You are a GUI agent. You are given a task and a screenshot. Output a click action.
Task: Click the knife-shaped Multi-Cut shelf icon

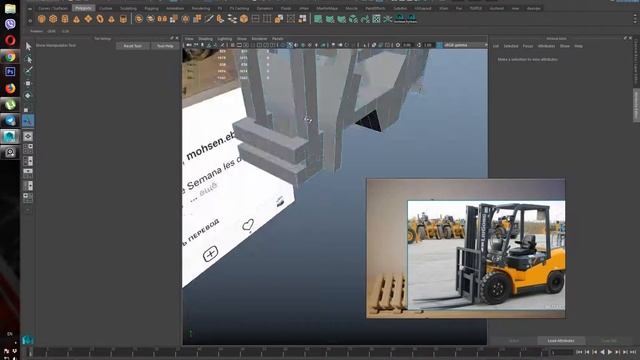pyautogui.click(x=209, y=19)
